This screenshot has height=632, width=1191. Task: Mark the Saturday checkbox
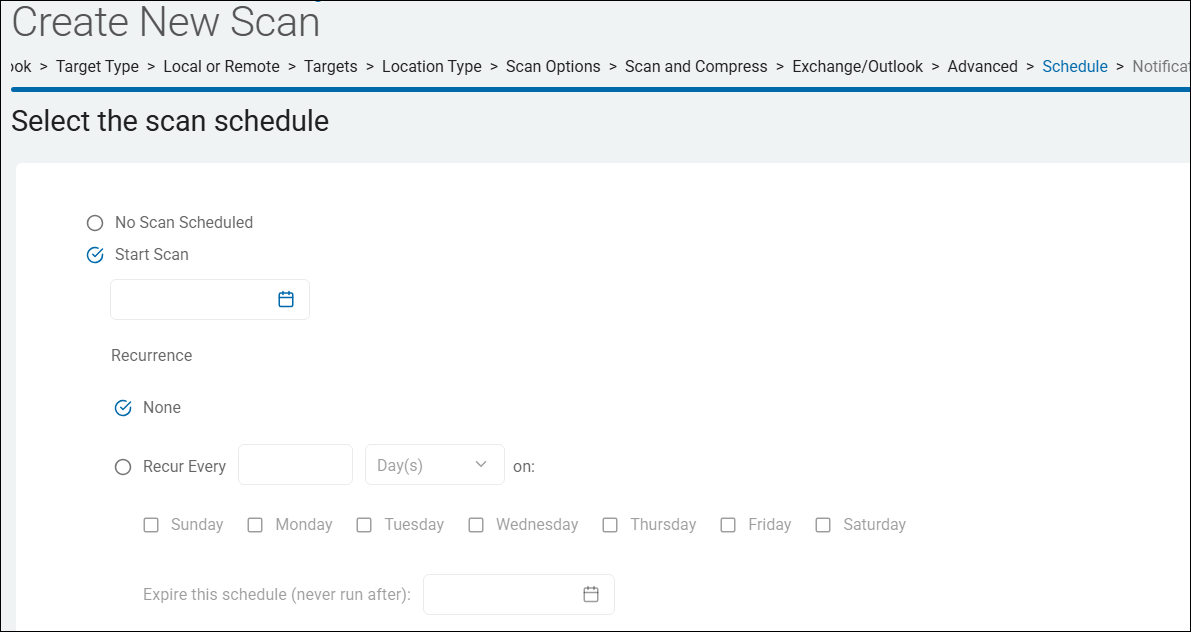(823, 525)
